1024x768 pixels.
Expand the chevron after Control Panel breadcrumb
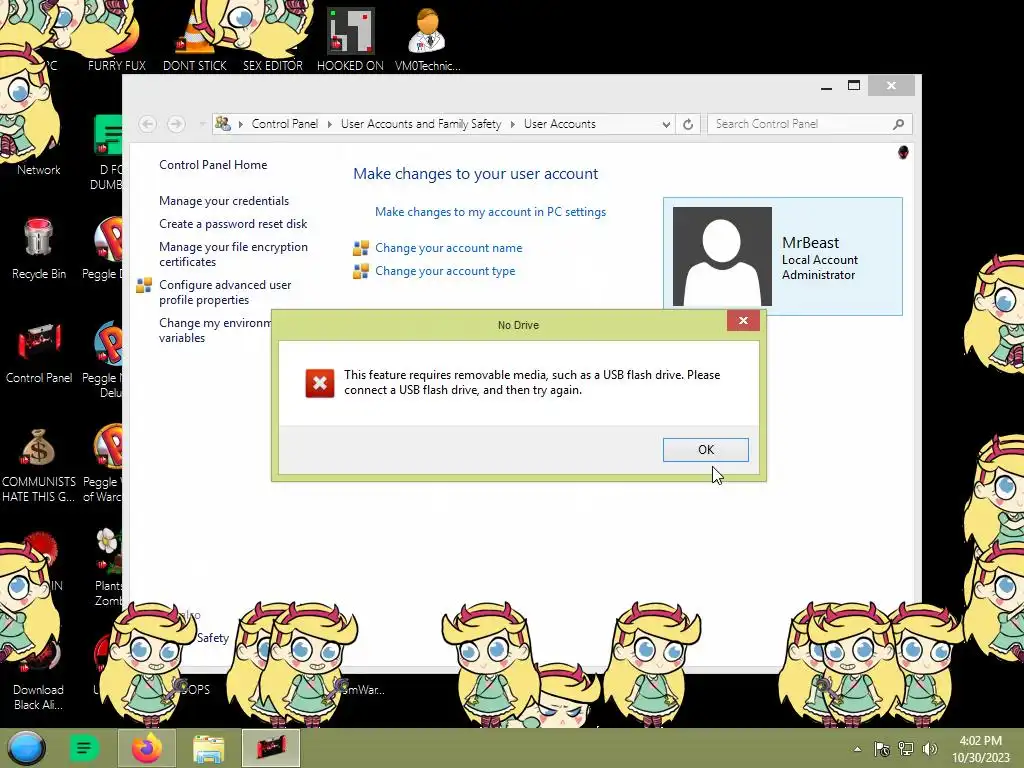point(329,123)
